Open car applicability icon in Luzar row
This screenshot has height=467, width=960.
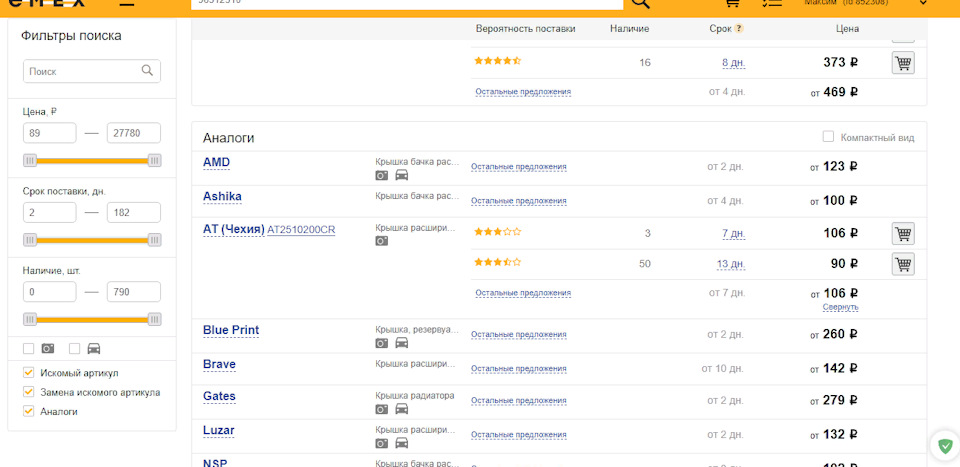click(402, 443)
